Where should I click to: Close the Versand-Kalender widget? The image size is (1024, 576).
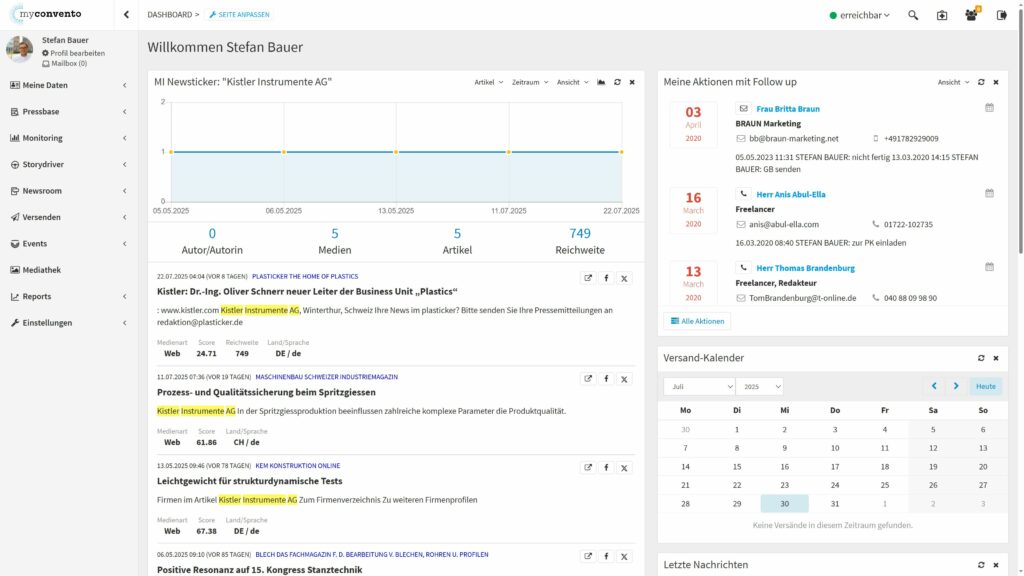[x=996, y=358]
